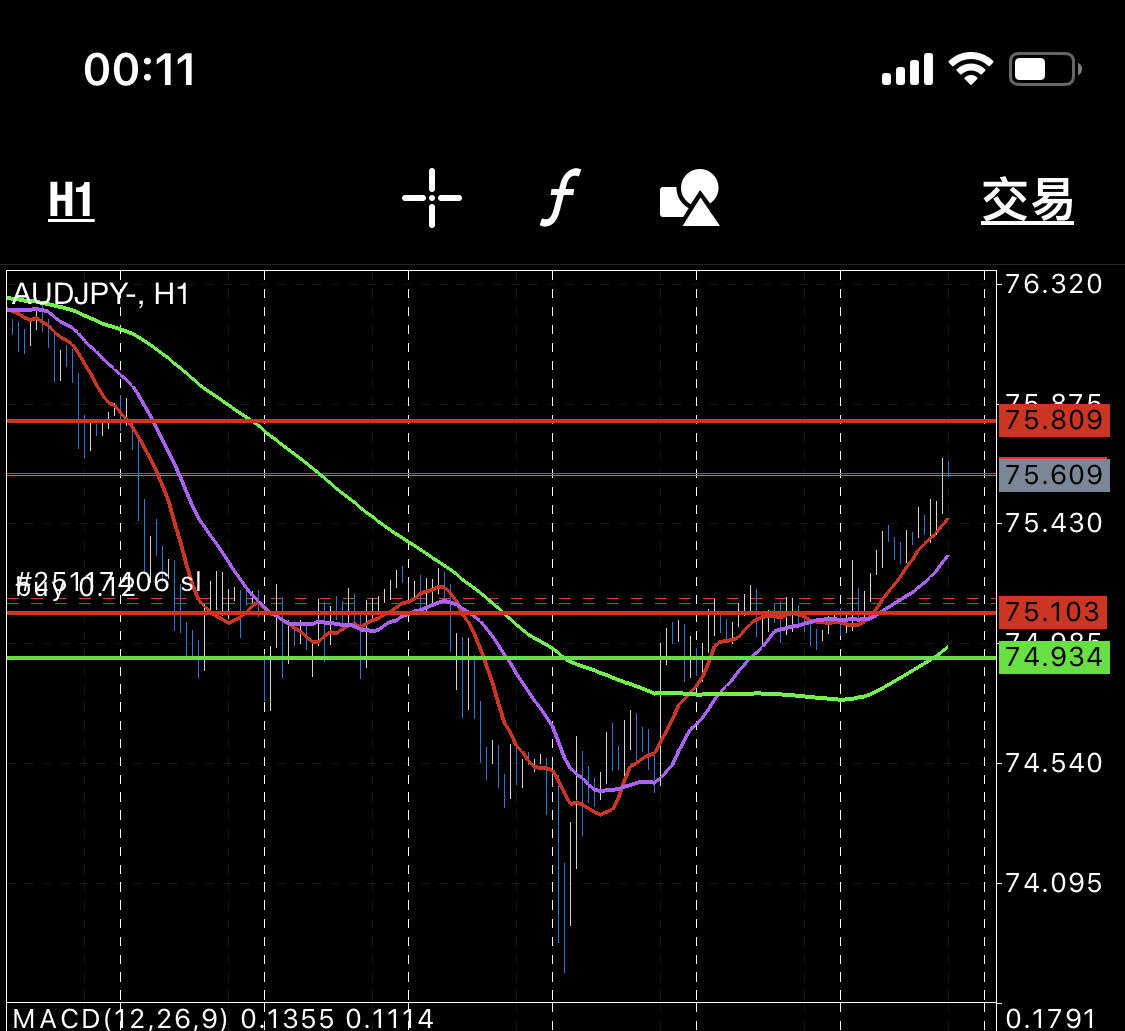Tap the battery status icon
This screenshot has width=1125, height=1031.
click(x=1045, y=69)
